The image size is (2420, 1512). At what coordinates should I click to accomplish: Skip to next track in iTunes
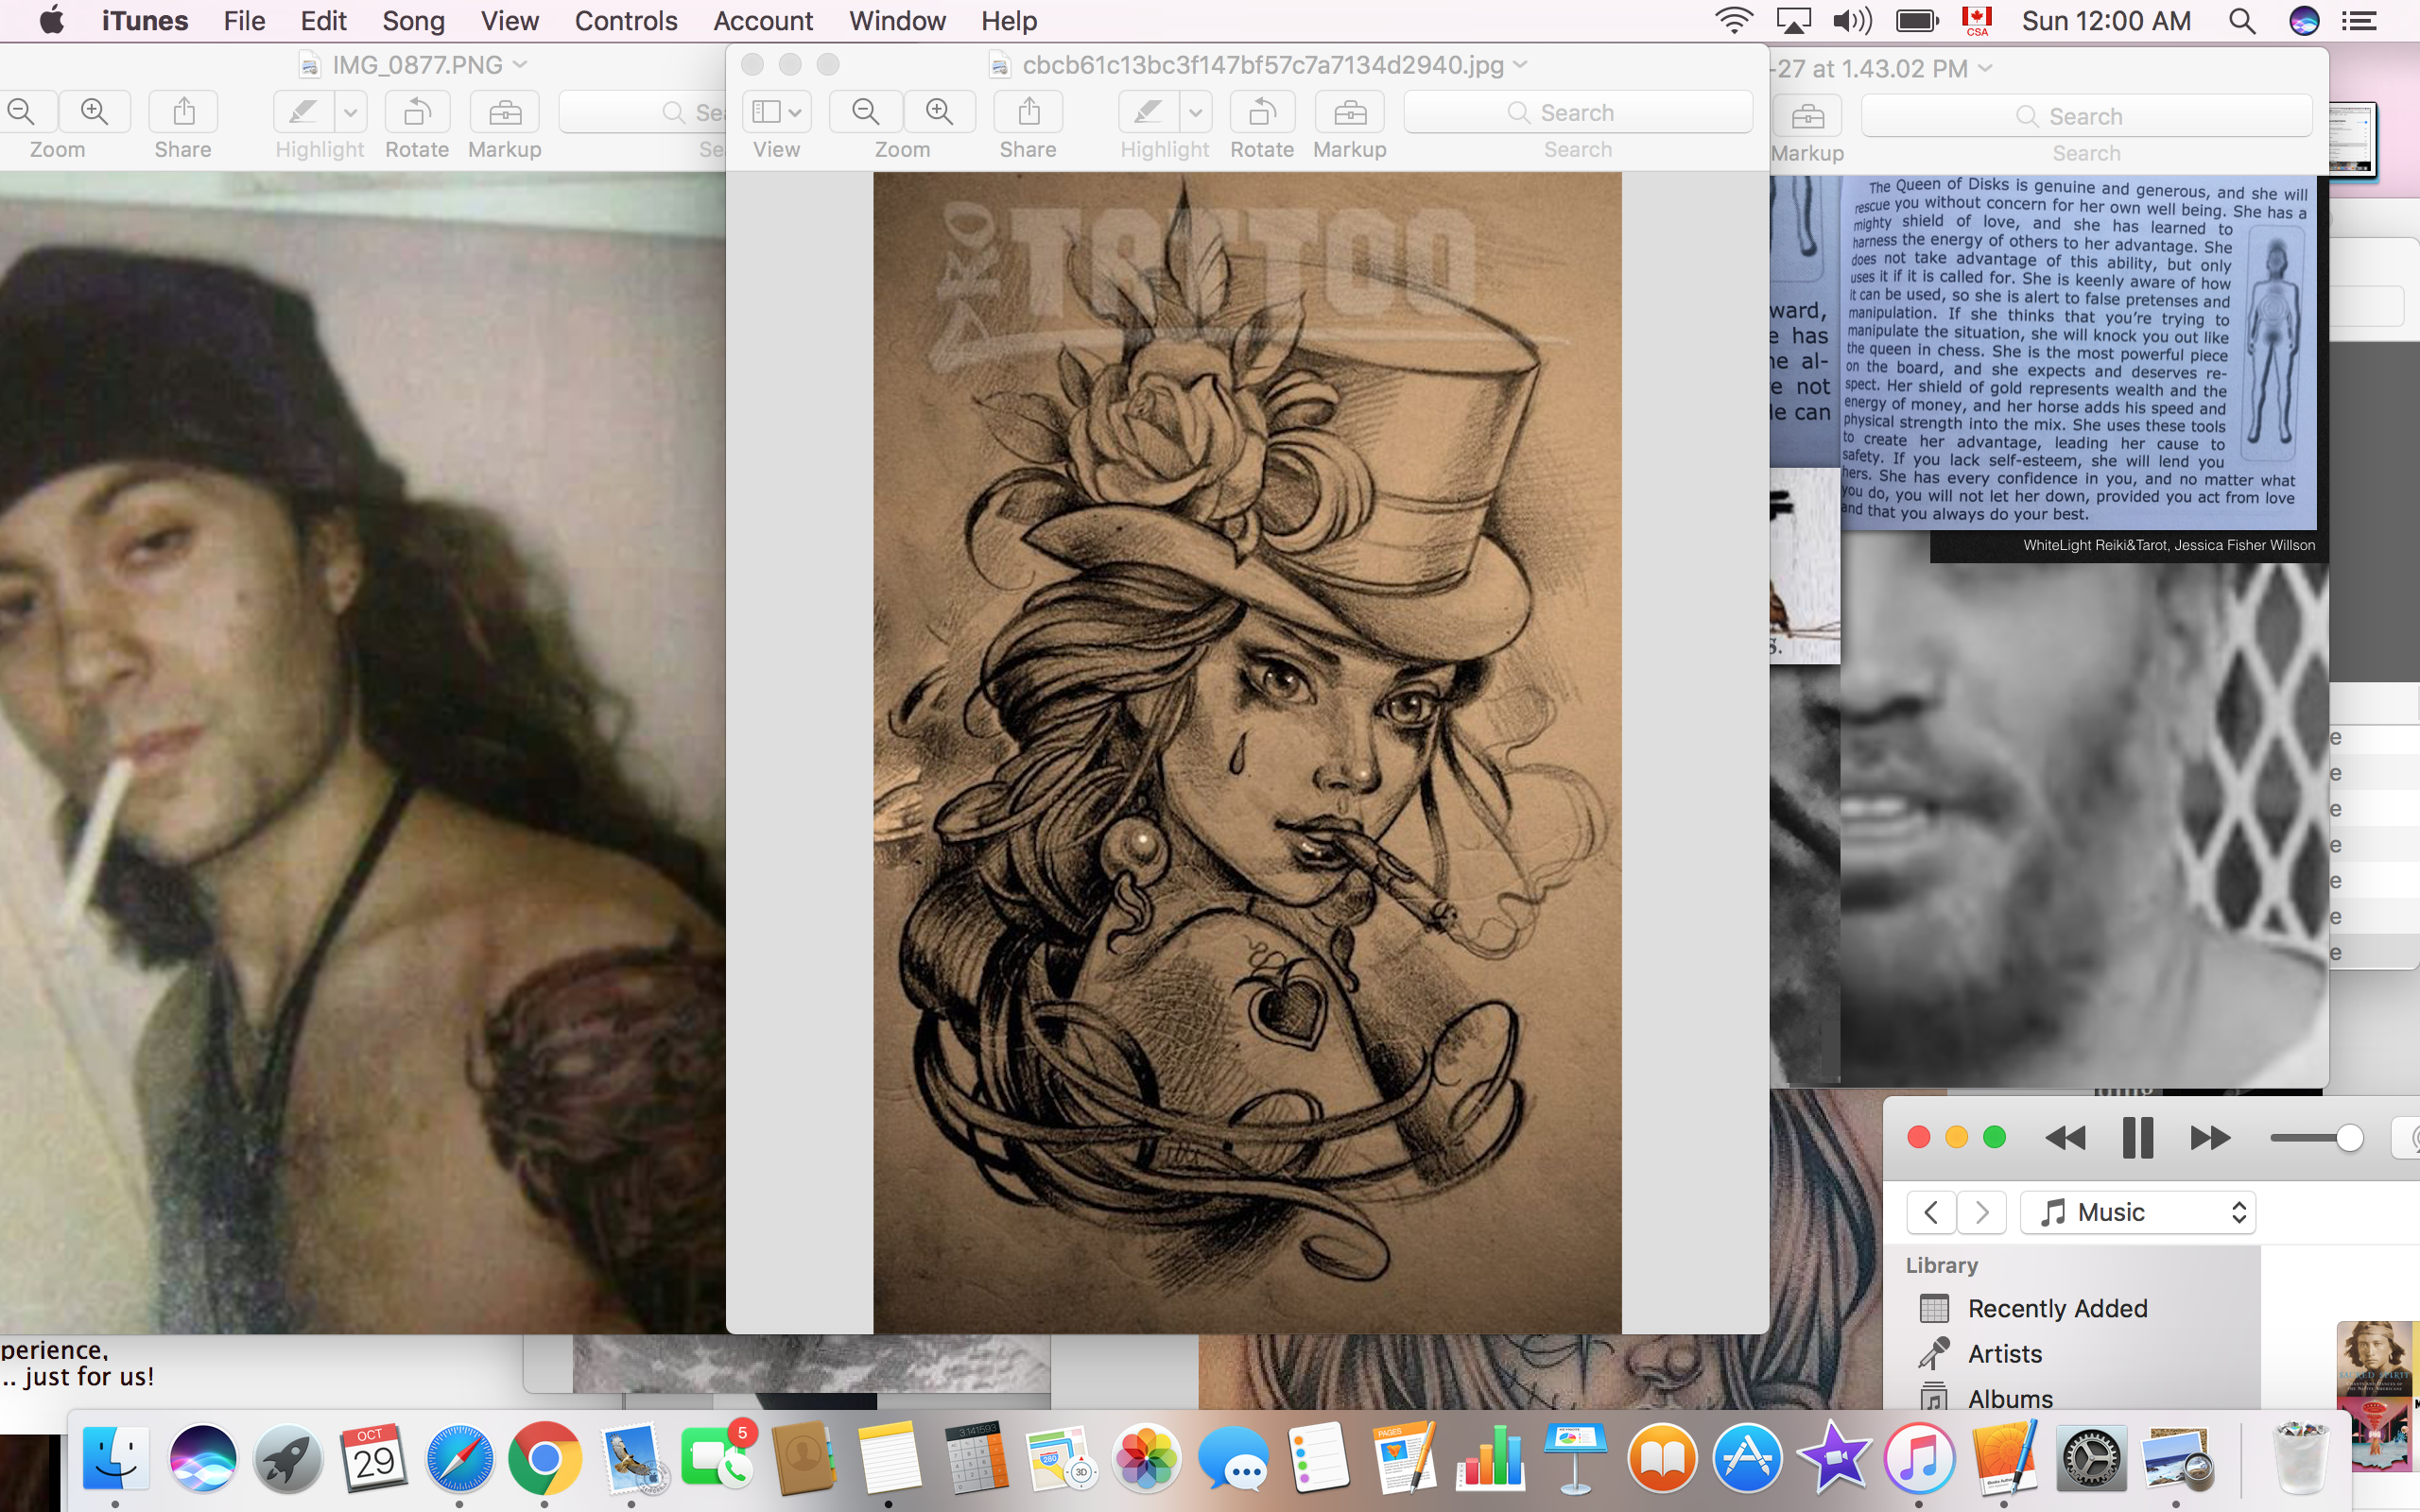[x=2209, y=1138]
